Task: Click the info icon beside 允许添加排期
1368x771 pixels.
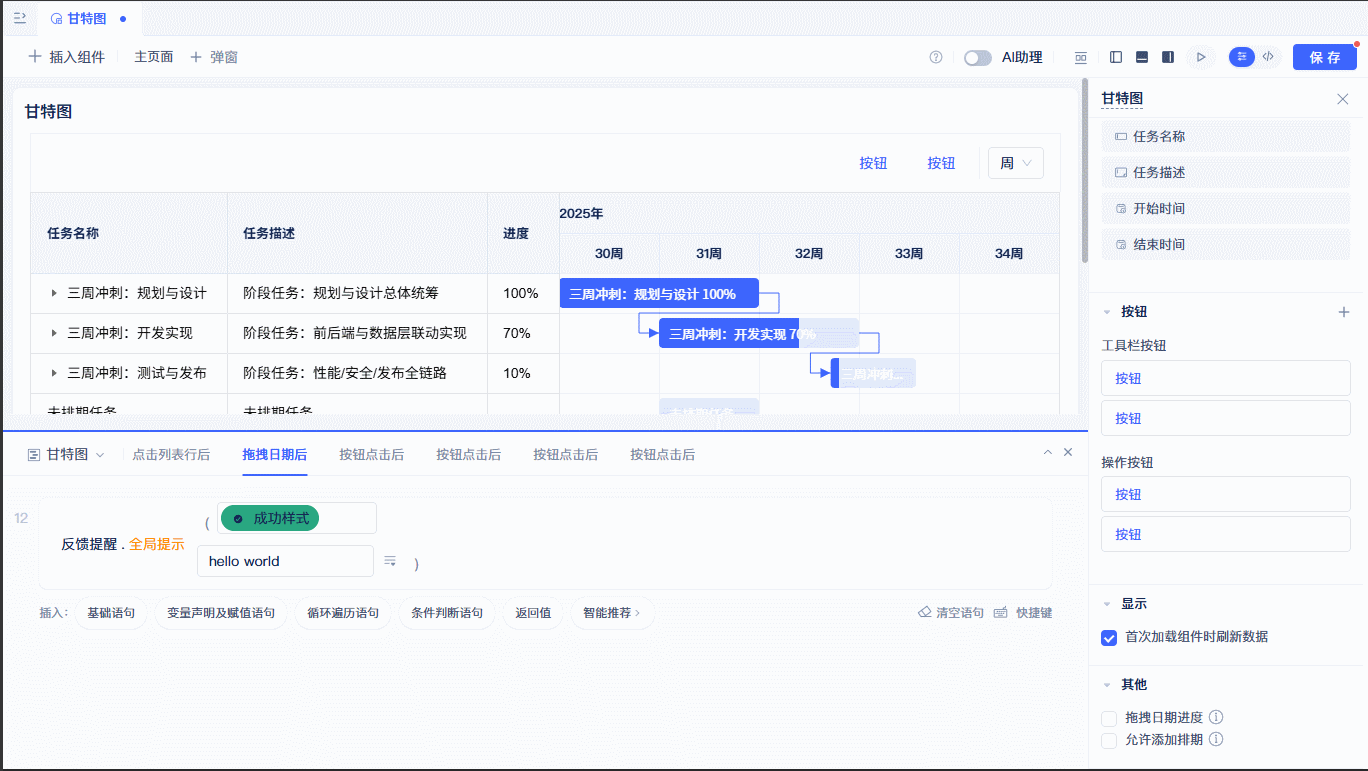Action: click(x=1216, y=740)
